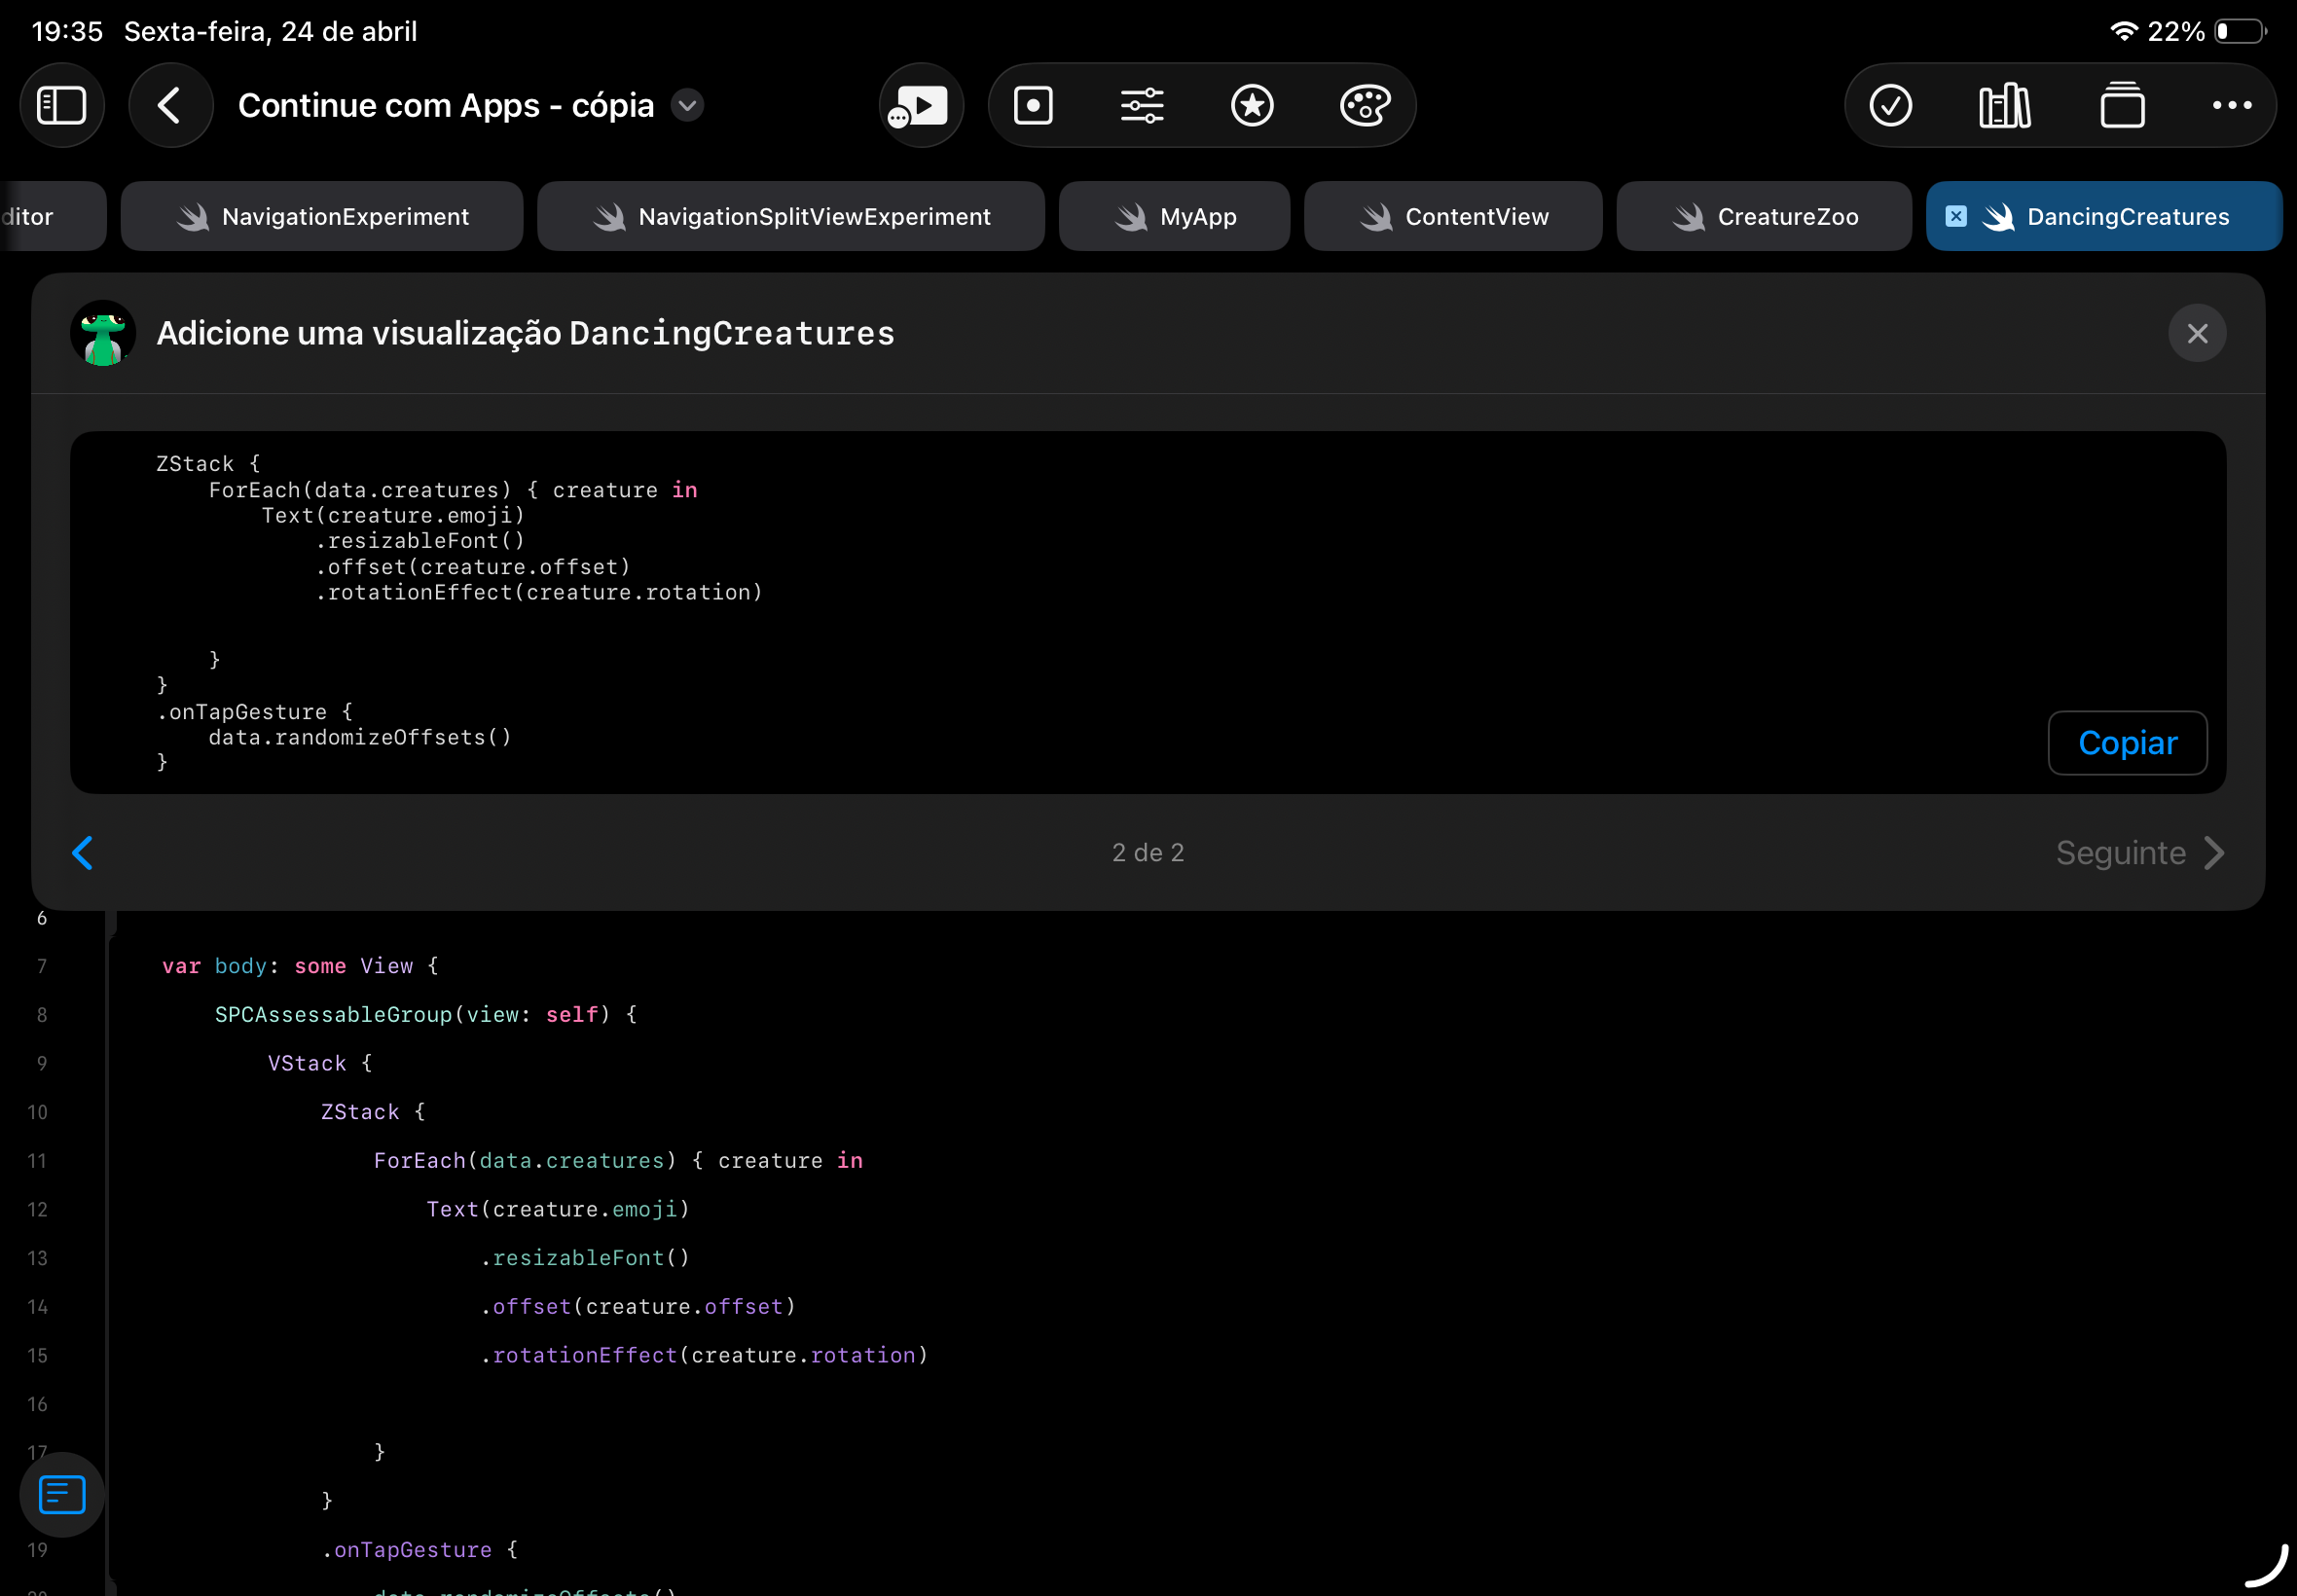Toggle the blue guide panel button
Viewport: 2297px width, 1596px height.
pos(62,1494)
